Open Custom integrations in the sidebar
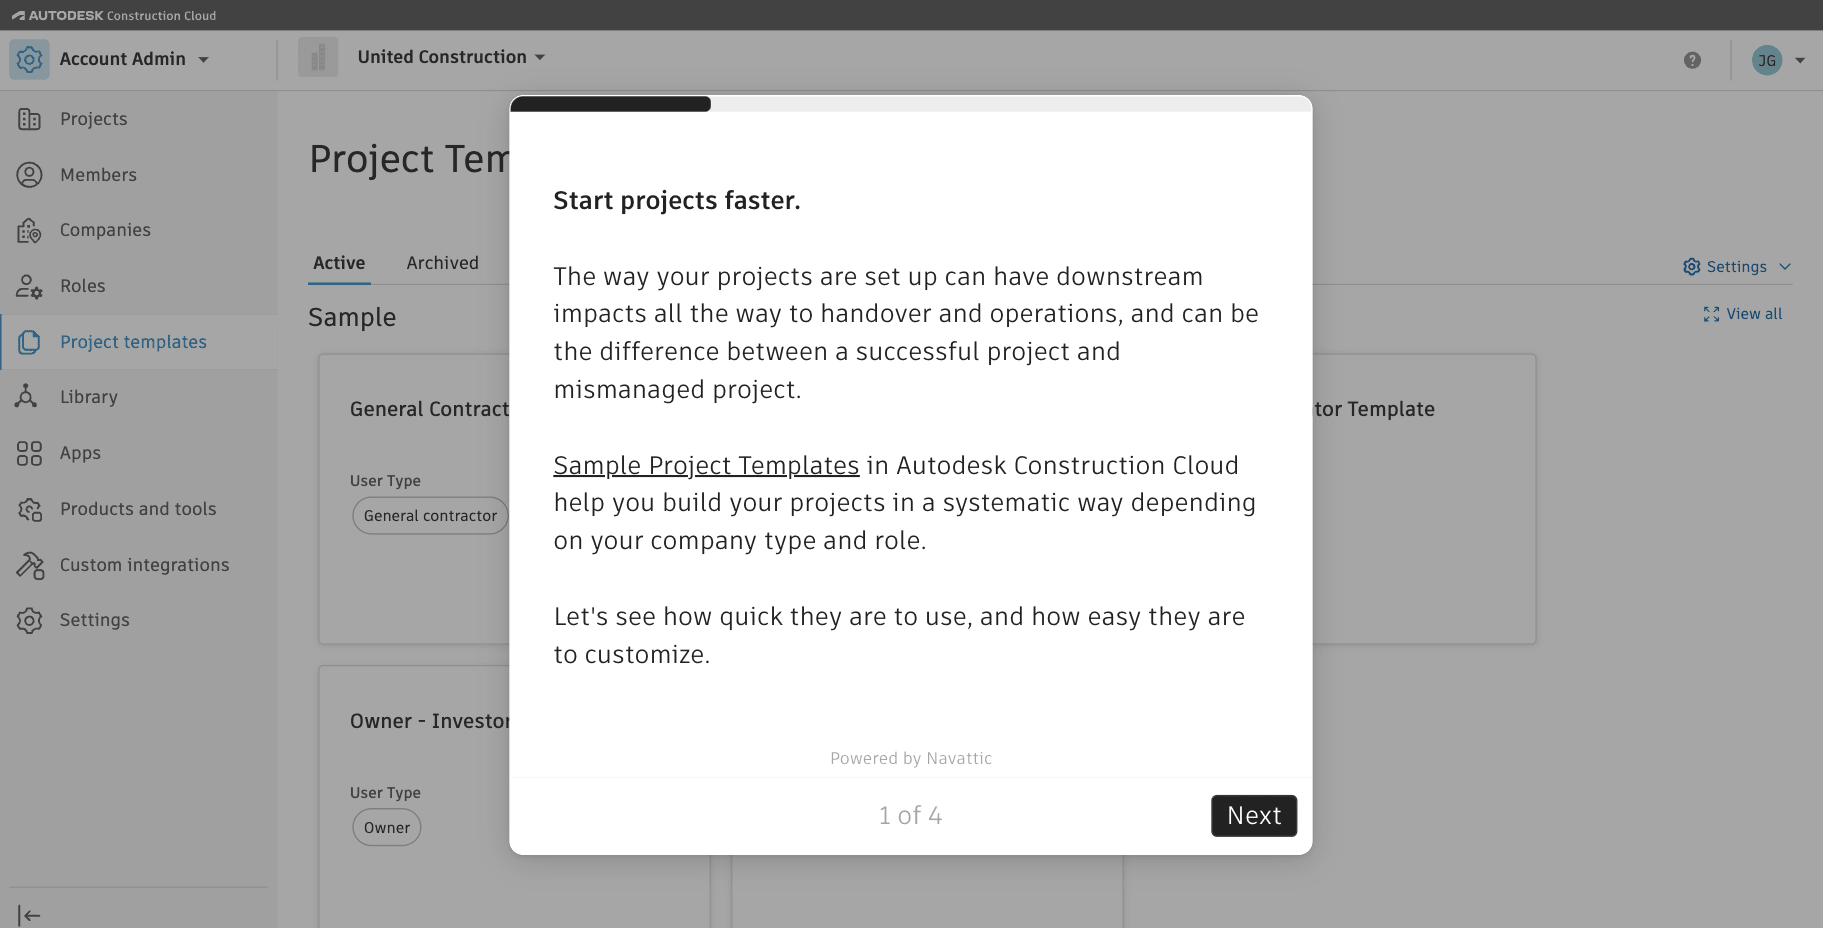The image size is (1824, 928). (139, 565)
